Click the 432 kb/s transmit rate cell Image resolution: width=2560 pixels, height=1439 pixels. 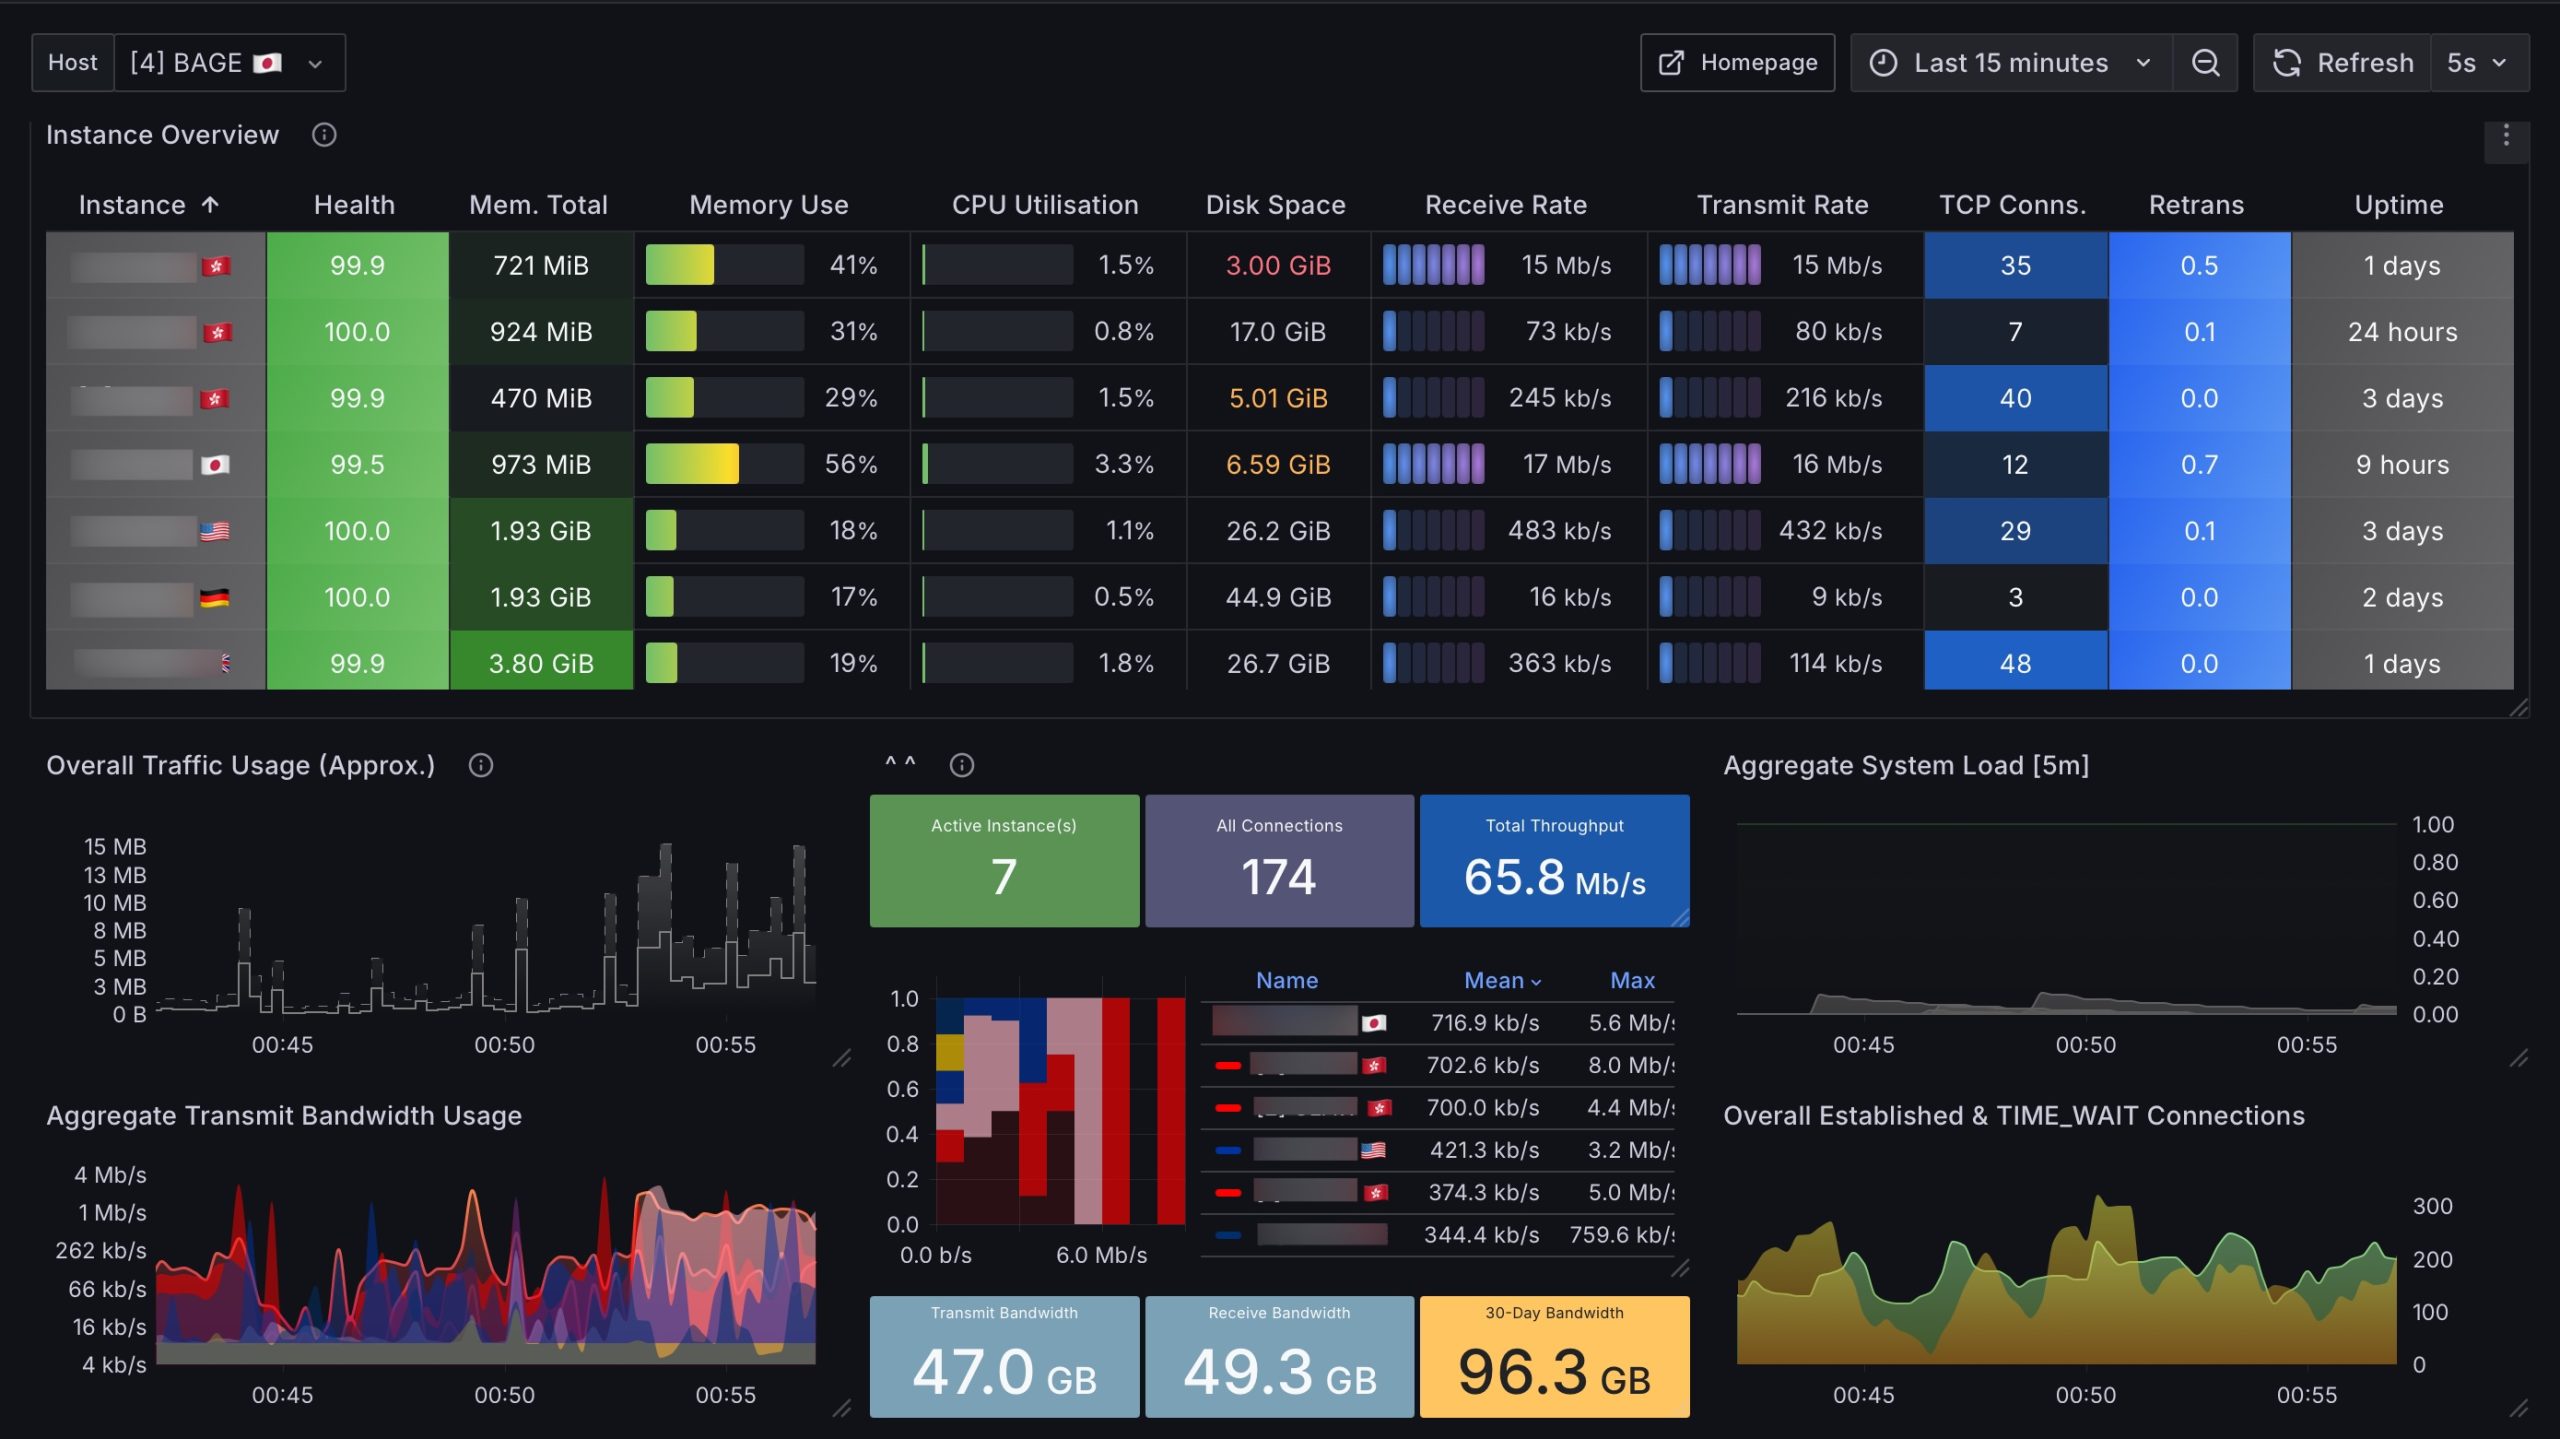coord(1785,530)
